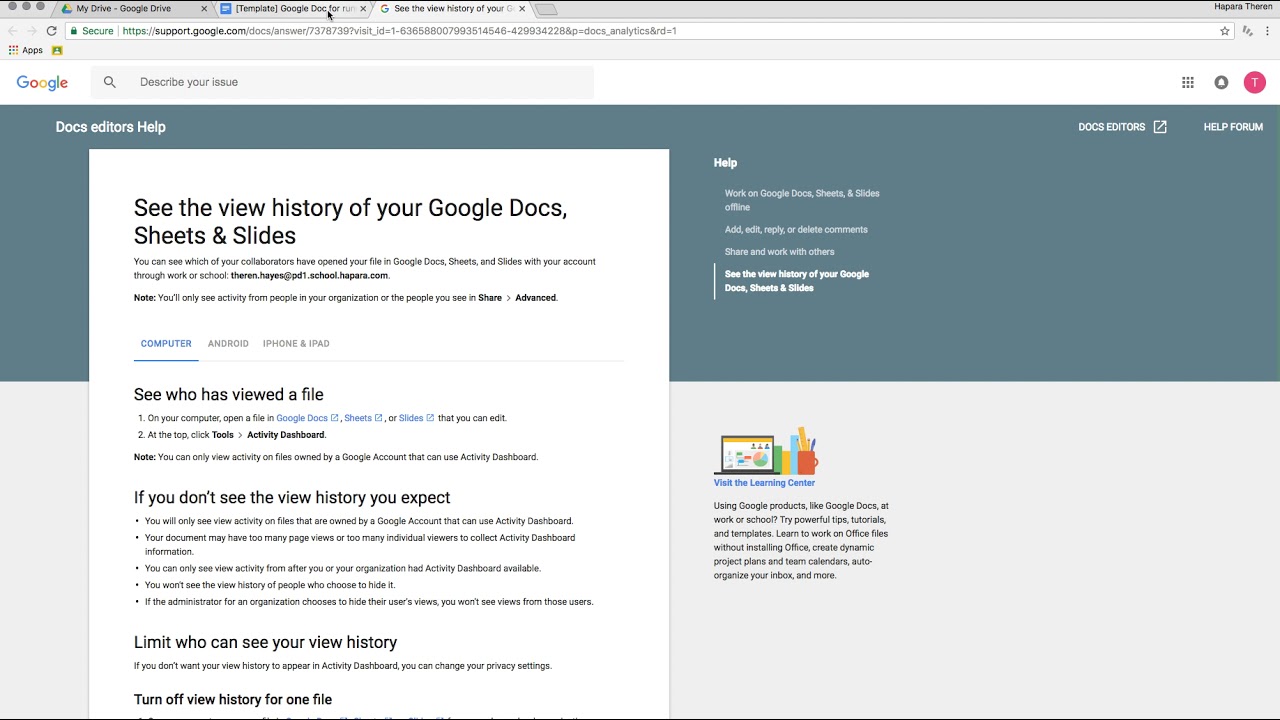Click the Docs Editors external link icon
The image size is (1280, 720).
click(1160, 127)
